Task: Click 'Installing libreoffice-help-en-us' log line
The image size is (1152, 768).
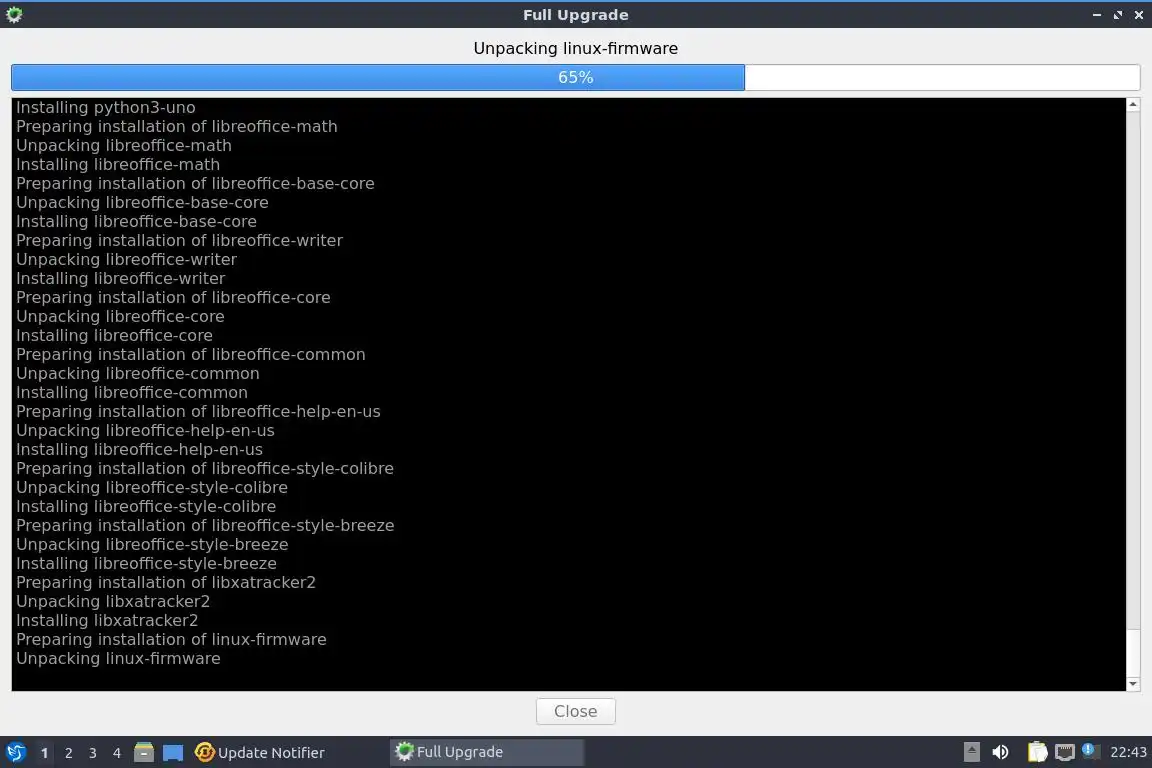Action: coord(140,450)
